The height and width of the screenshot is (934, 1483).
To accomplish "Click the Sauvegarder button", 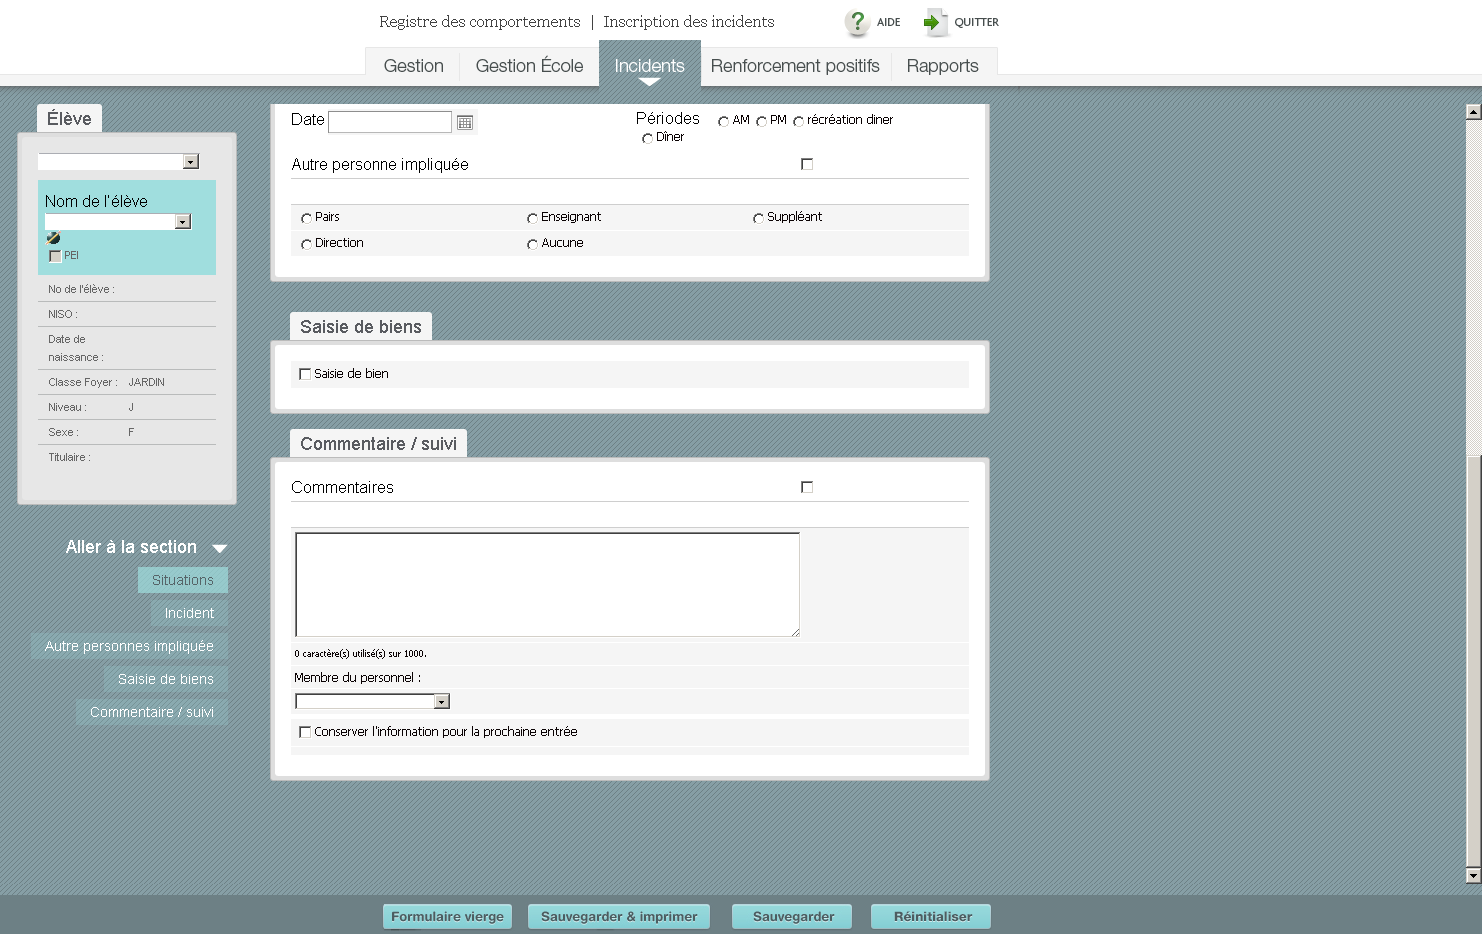I will point(793,917).
